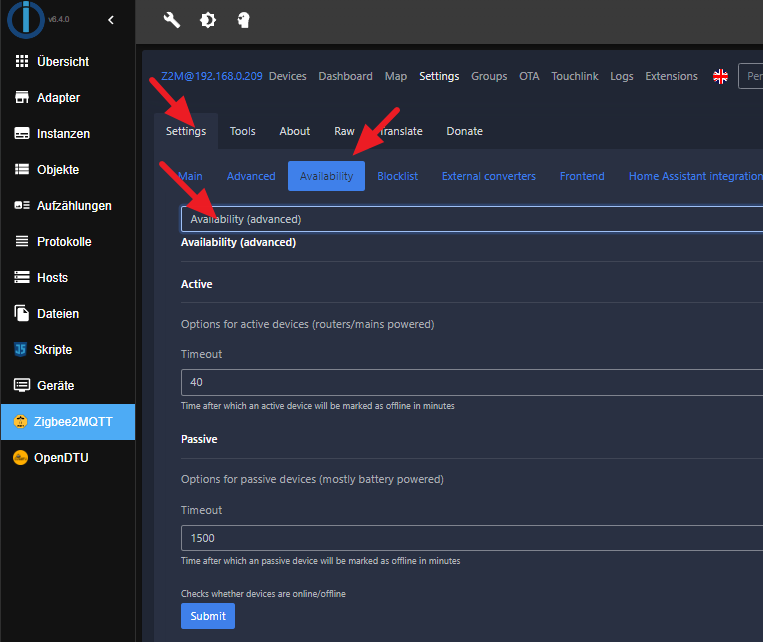Select the Main settings tab
Image resolution: width=763 pixels, height=642 pixels.
click(x=190, y=176)
